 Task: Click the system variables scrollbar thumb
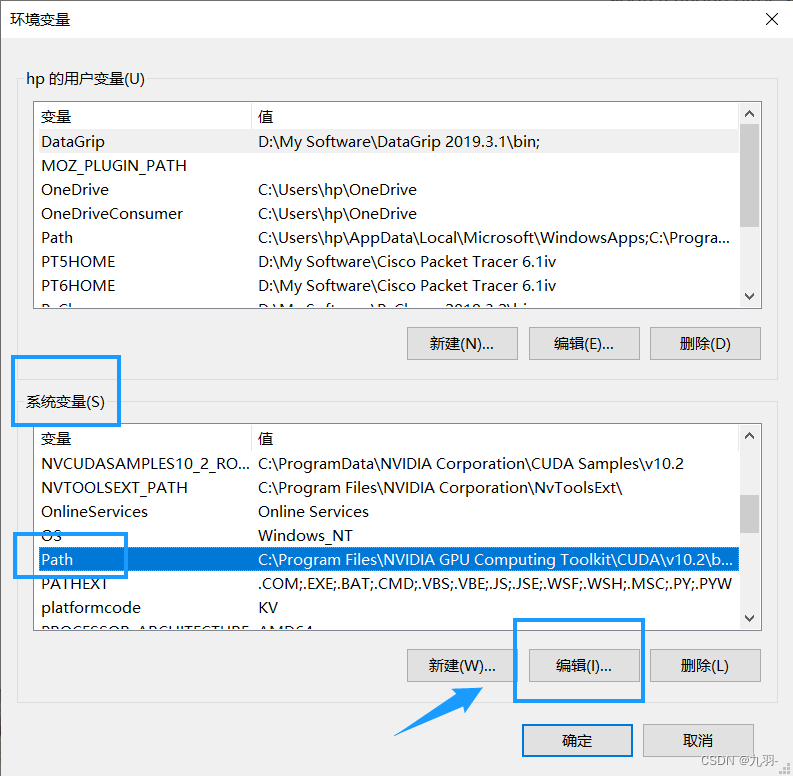[x=750, y=513]
